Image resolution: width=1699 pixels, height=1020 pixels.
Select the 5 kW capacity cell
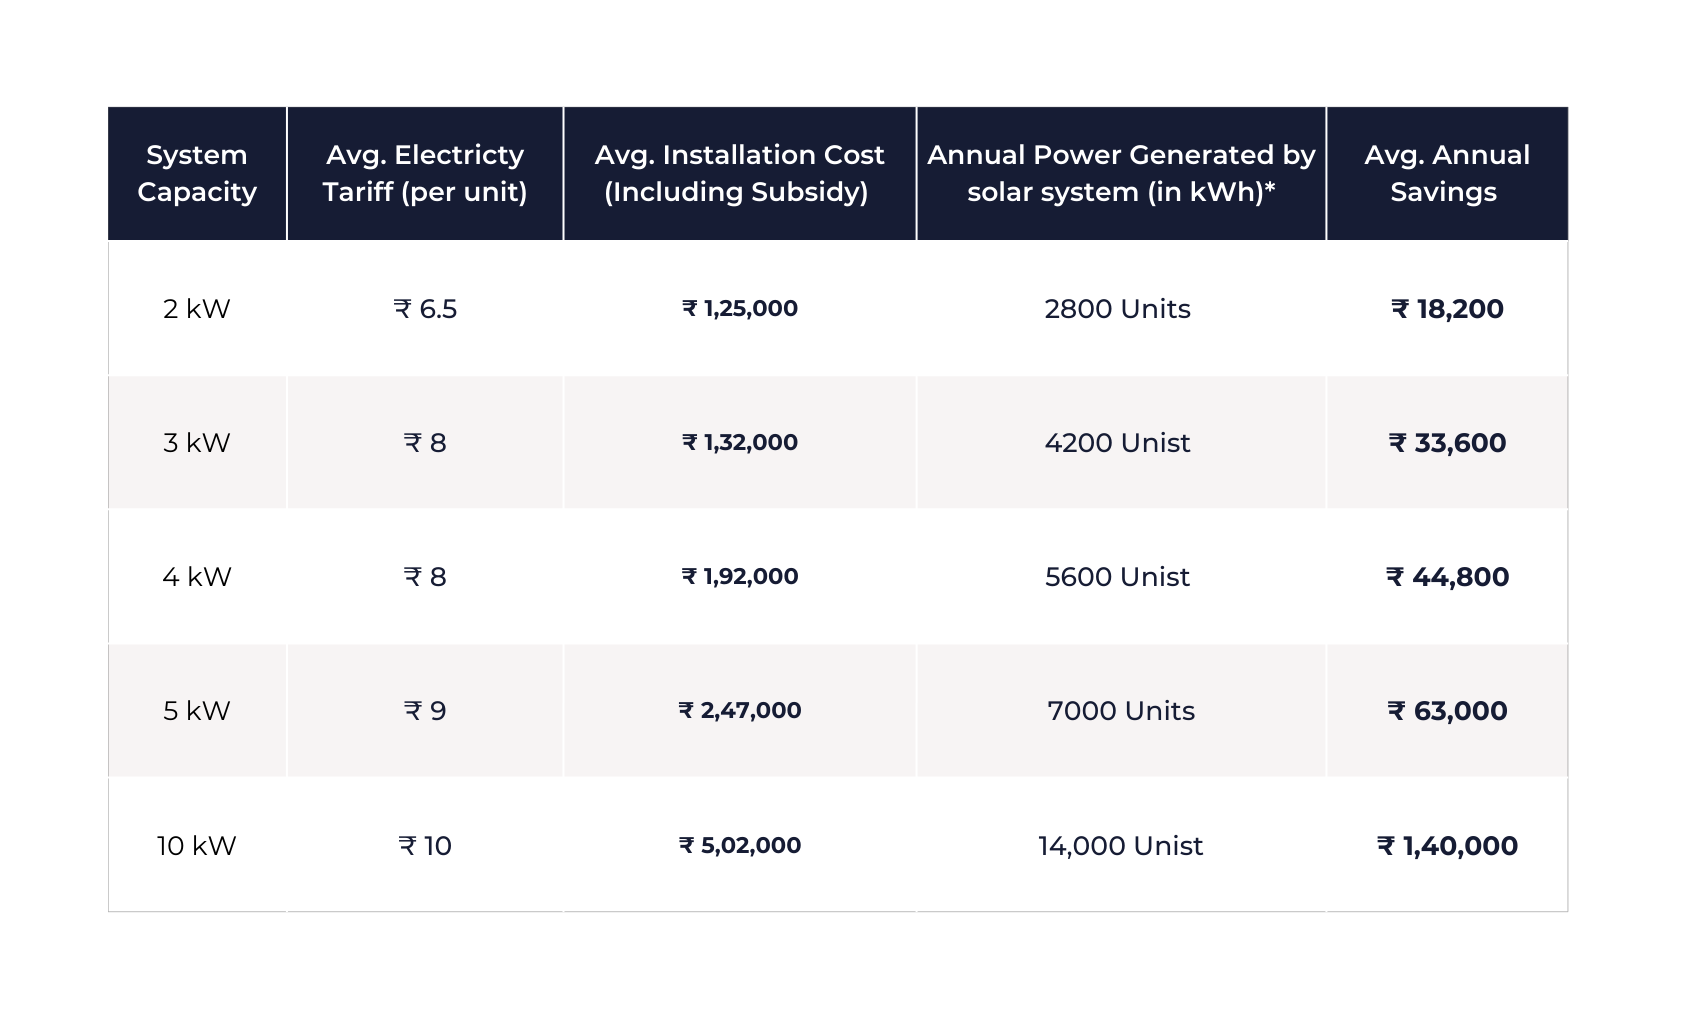pyautogui.click(x=197, y=711)
